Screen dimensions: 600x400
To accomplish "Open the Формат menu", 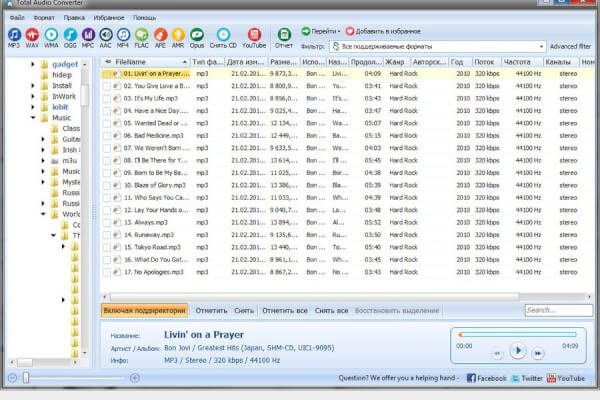I will pos(44,18).
